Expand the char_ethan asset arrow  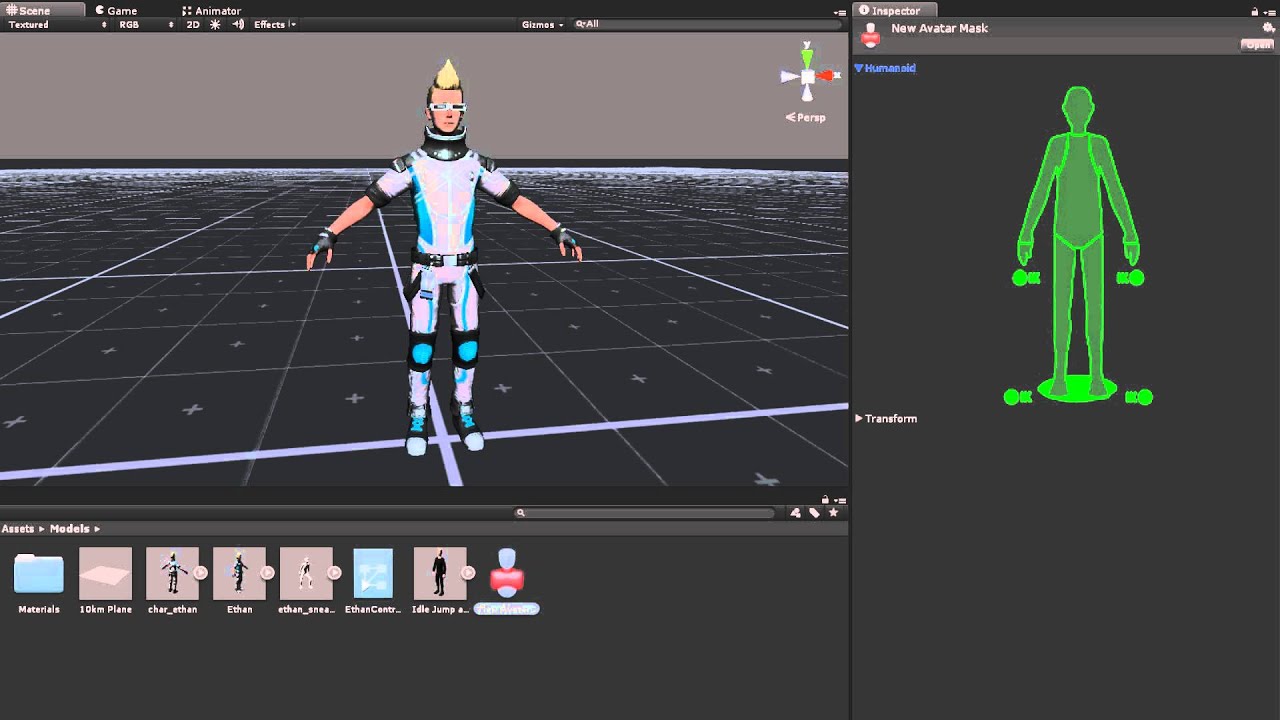[x=201, y=573]
